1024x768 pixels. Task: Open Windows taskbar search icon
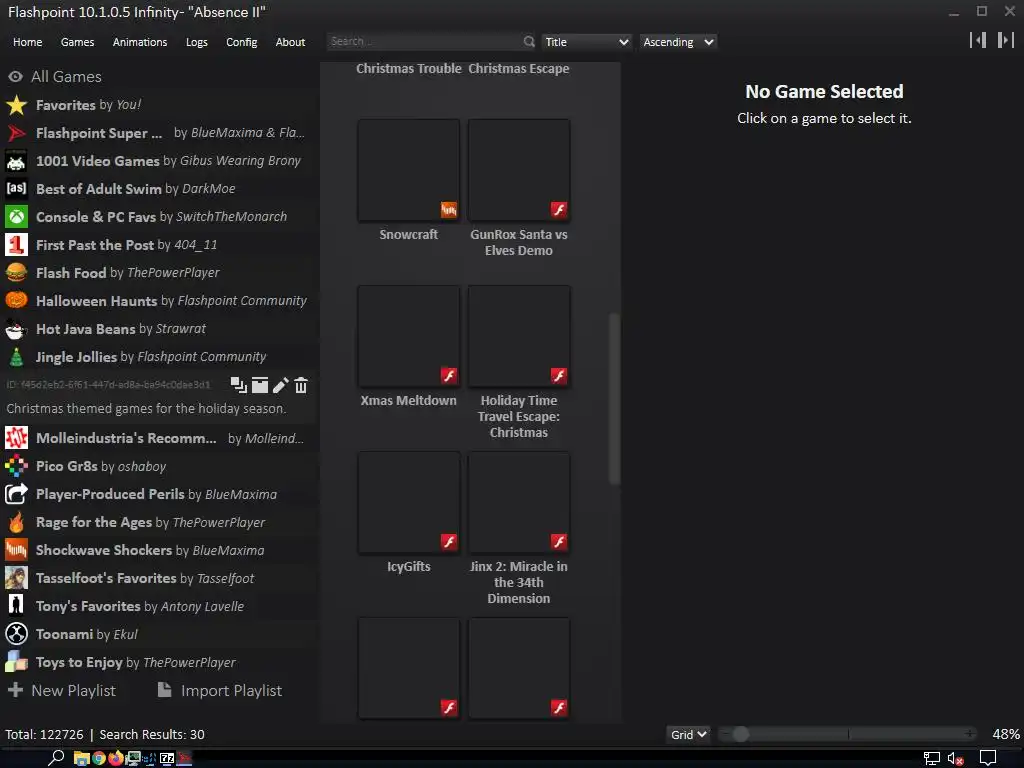pyautogui.click(x=56, y=758)
